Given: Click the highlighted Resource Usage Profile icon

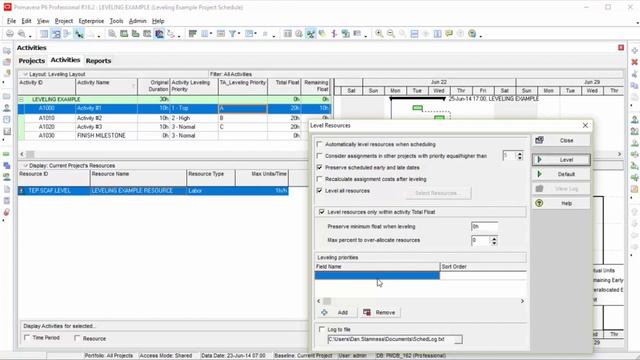Looking at the screenshot, I should [159, 34].
